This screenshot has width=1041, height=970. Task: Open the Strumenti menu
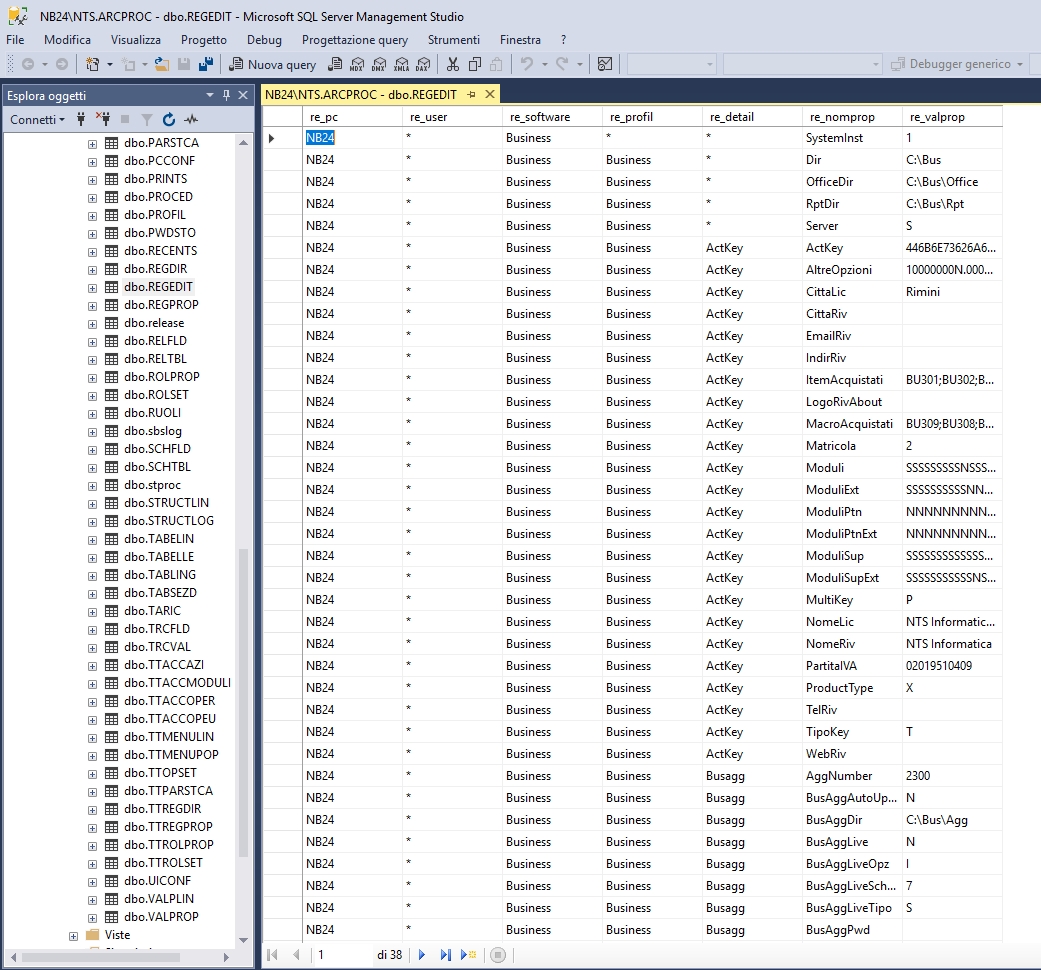[453, 40]
